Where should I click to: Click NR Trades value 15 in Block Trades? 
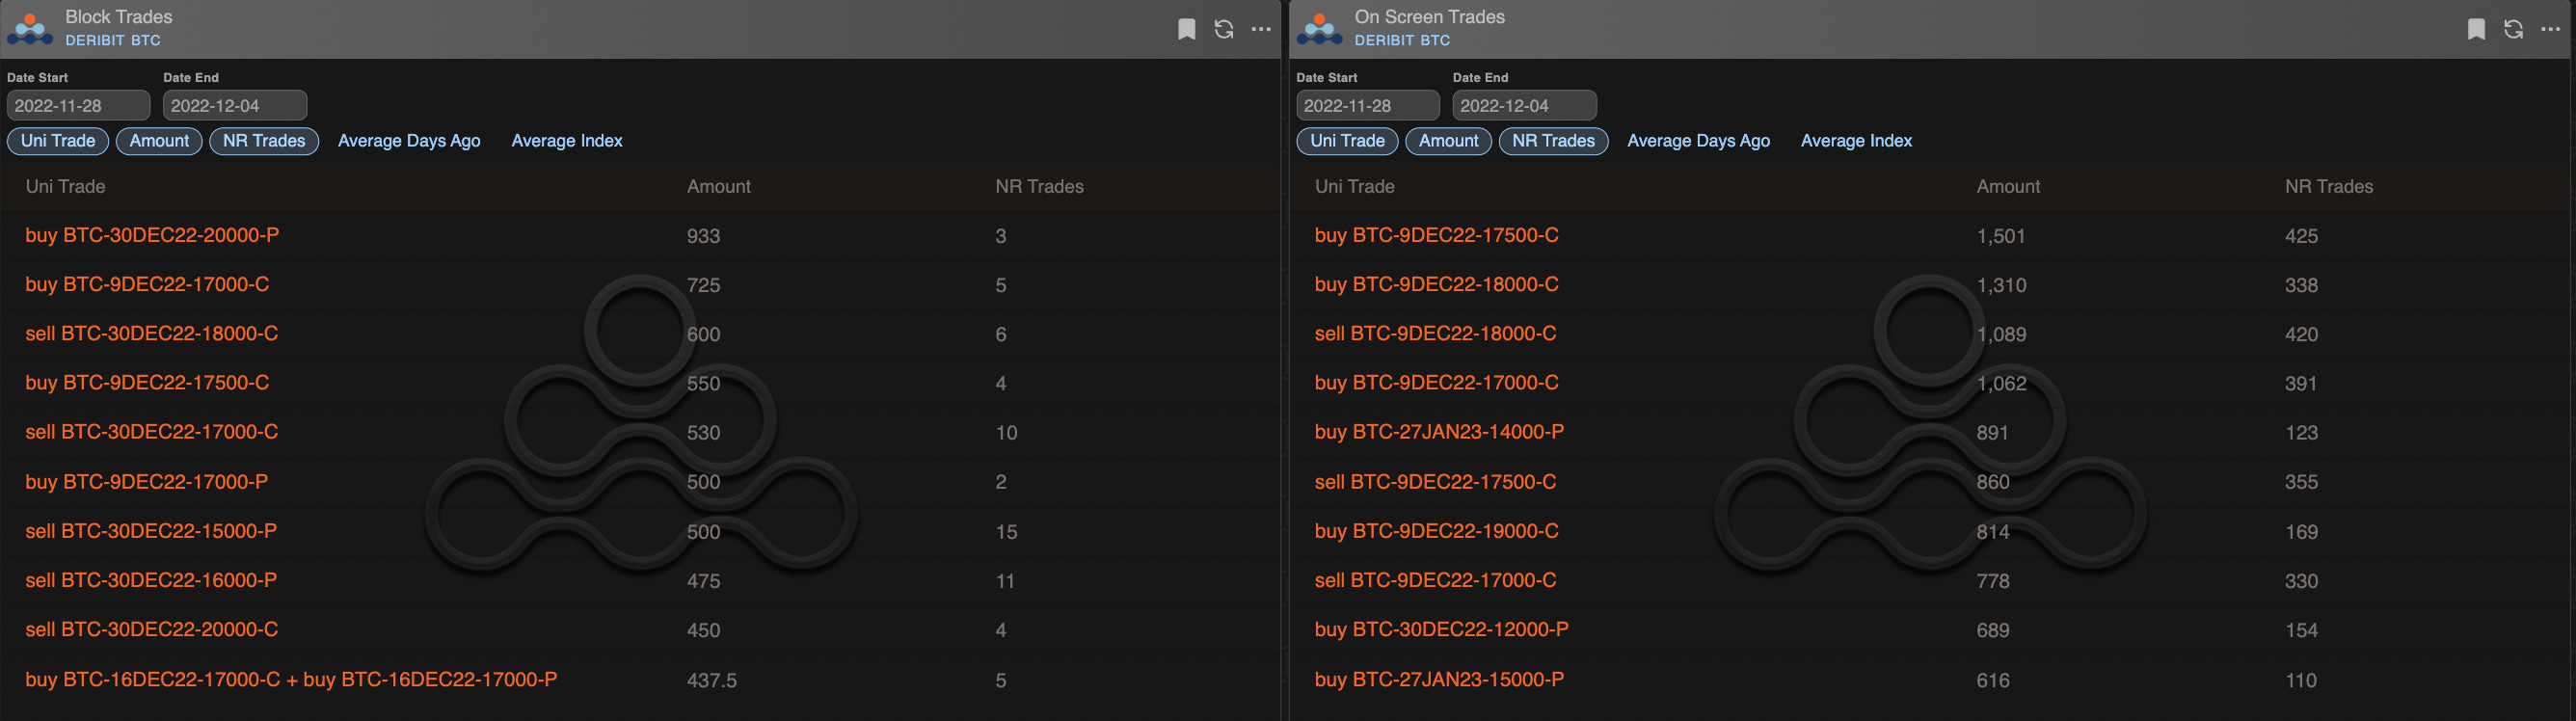(1006, 532)
